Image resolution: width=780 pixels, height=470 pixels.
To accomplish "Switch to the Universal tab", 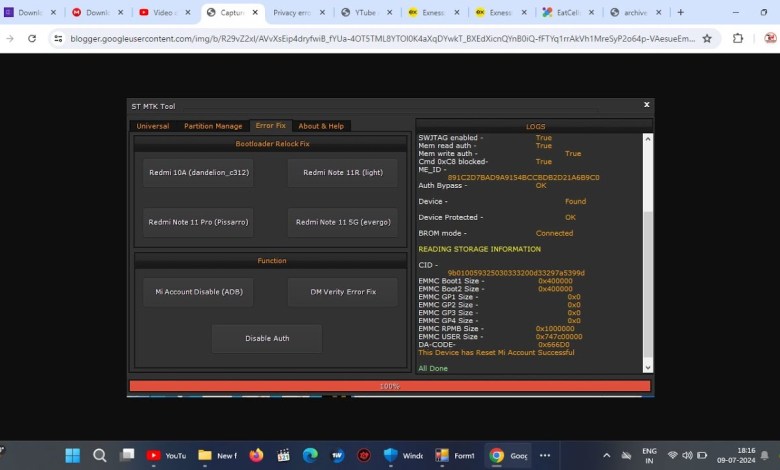I will pos(152,126).
